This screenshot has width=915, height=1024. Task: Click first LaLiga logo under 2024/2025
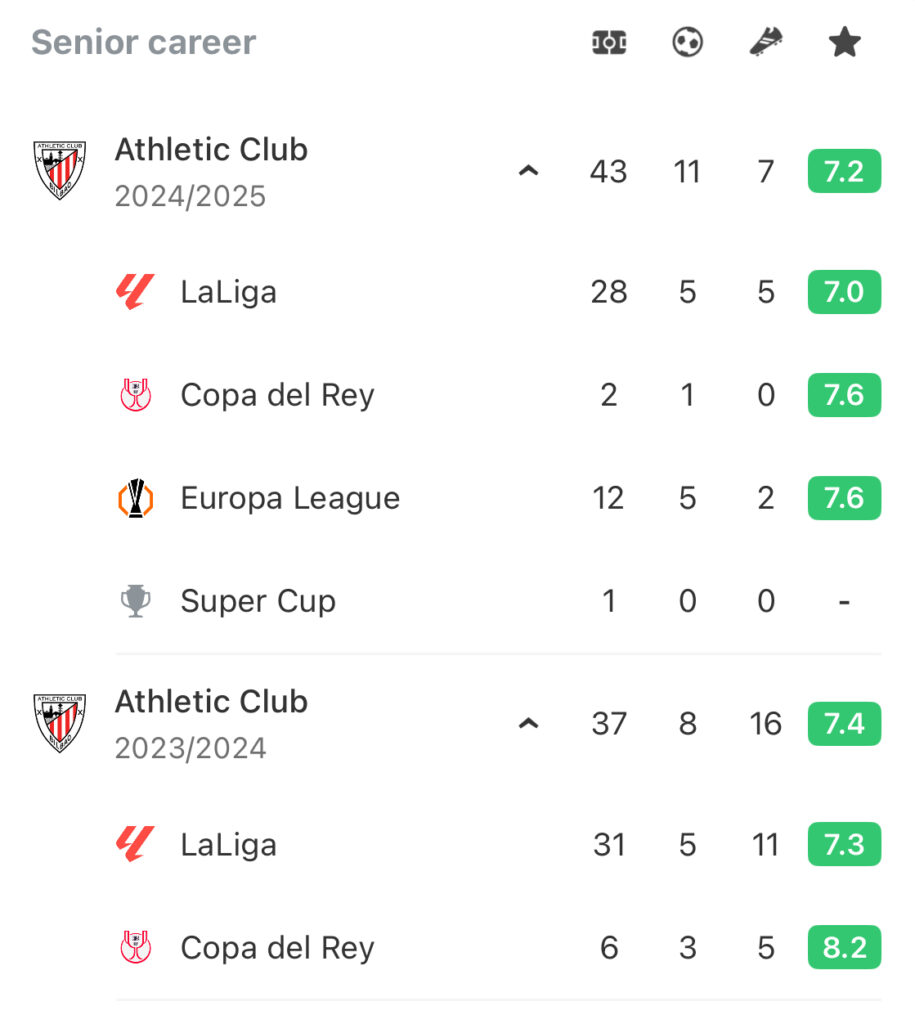(x=135, y=291)
